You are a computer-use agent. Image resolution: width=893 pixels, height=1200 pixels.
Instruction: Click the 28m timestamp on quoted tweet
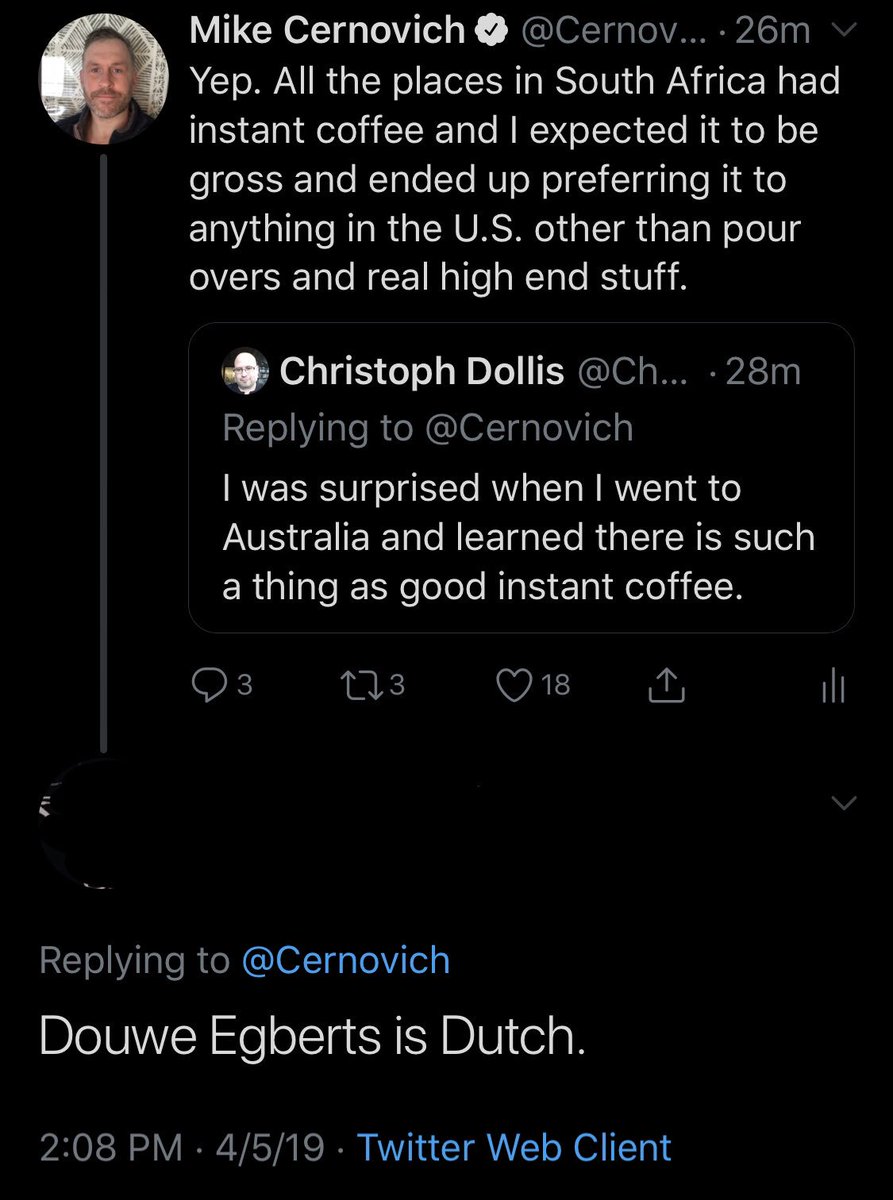pyautogui.click(x=763, y=372)
